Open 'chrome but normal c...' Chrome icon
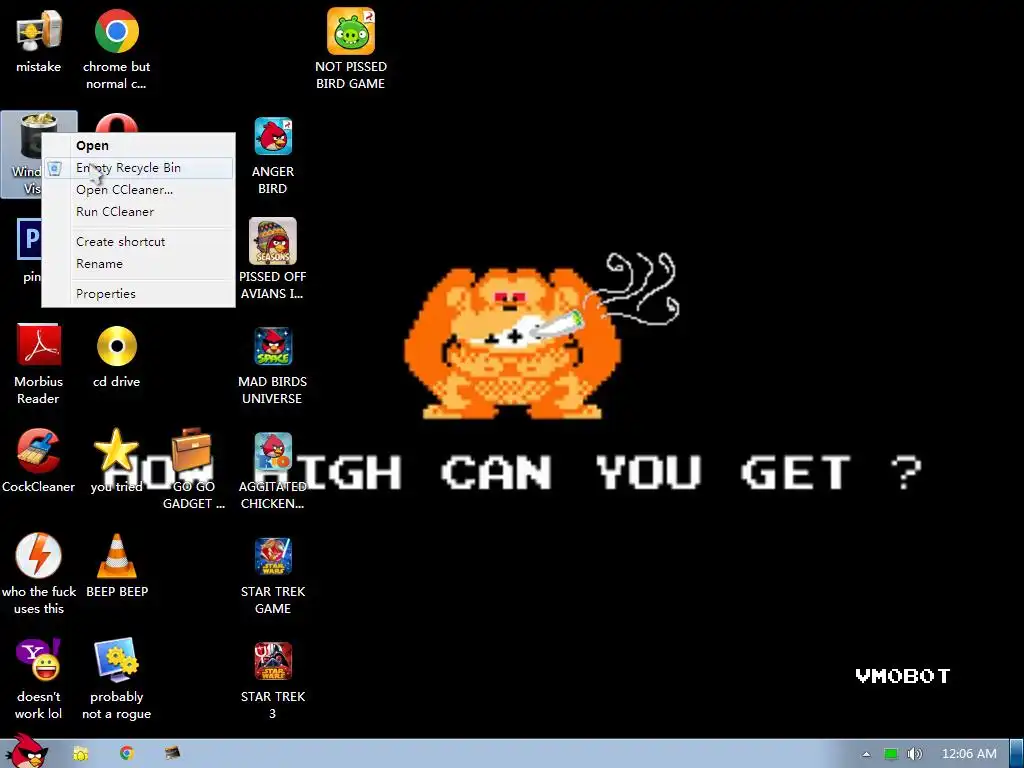This screenshot has width=1024, height=768. pos(116,31)
